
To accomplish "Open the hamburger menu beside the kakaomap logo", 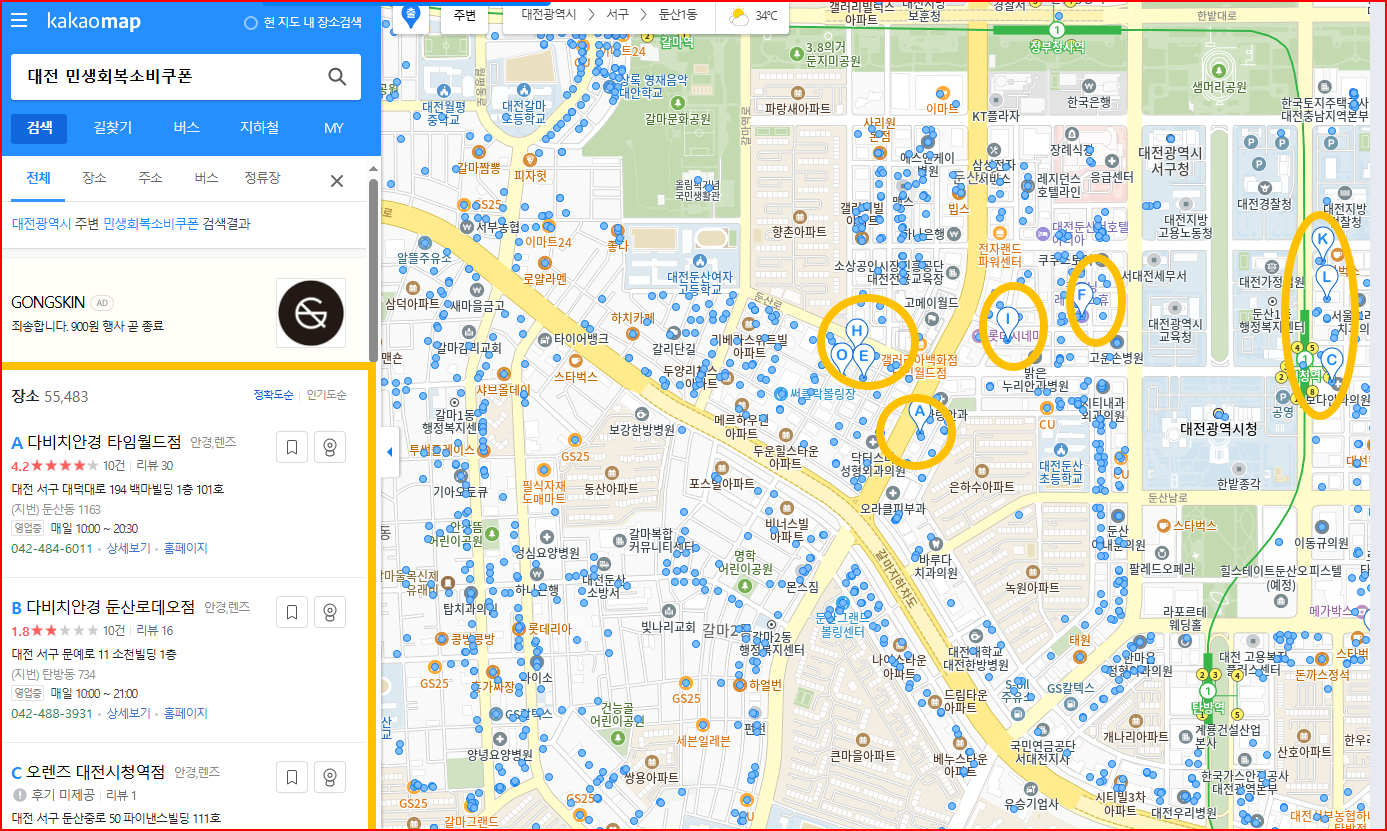I will click(x=19, y=21).
